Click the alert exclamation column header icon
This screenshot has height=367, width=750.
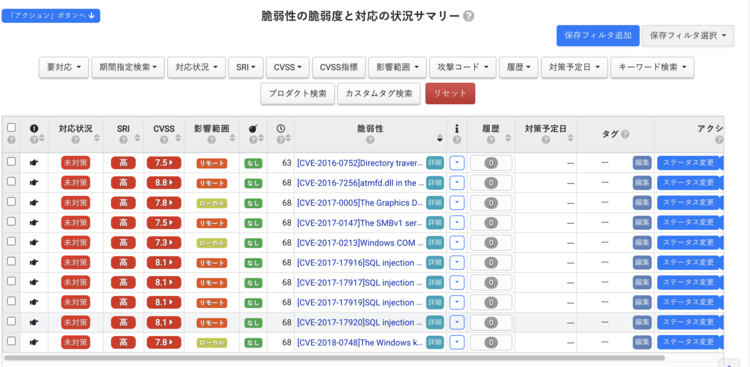pyautogui.click(x=34, y=128)
